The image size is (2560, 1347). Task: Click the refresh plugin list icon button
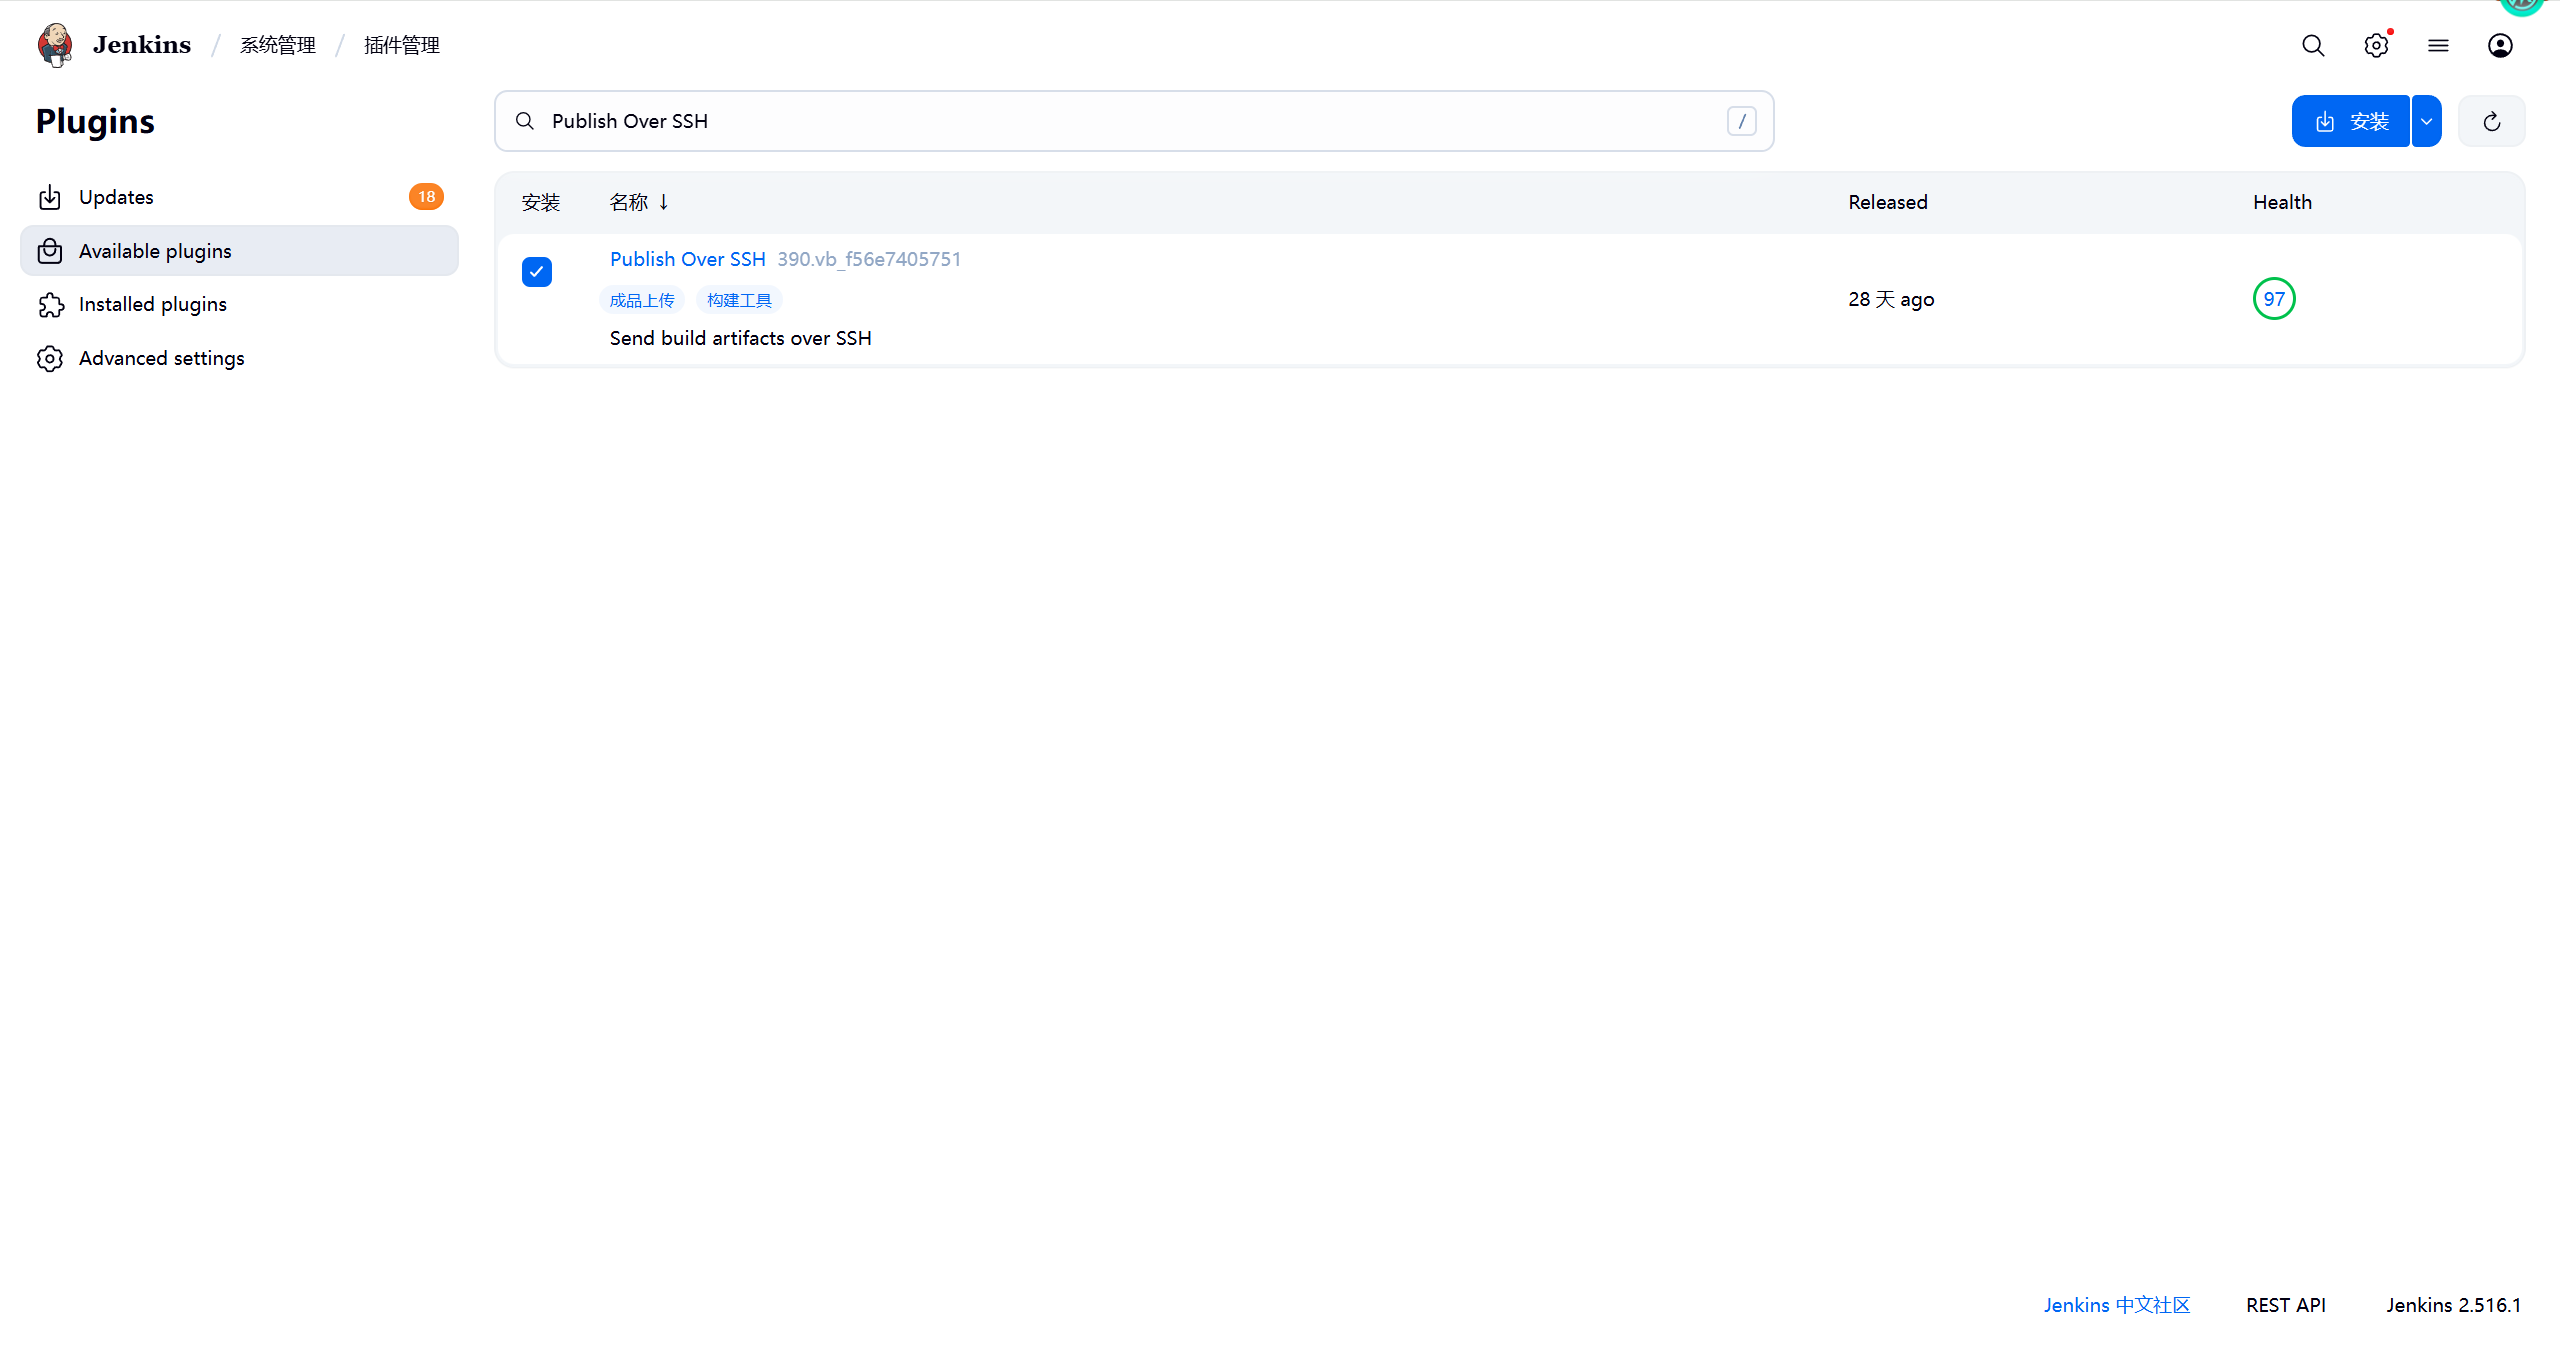[x=2492, y=121]
